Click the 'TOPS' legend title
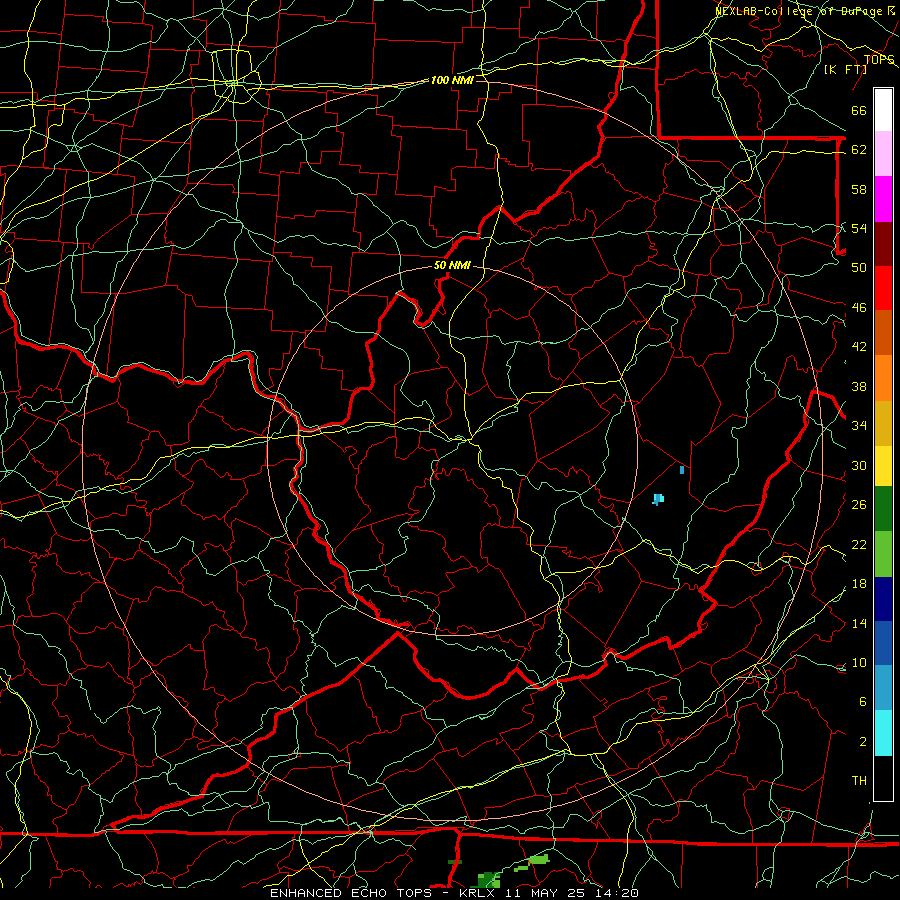 tap(879, 60)
